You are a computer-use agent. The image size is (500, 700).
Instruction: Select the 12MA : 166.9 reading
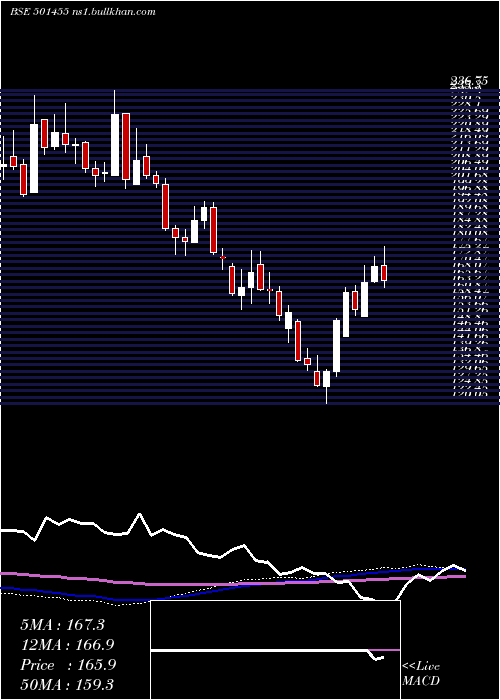[x=67, y=645]
